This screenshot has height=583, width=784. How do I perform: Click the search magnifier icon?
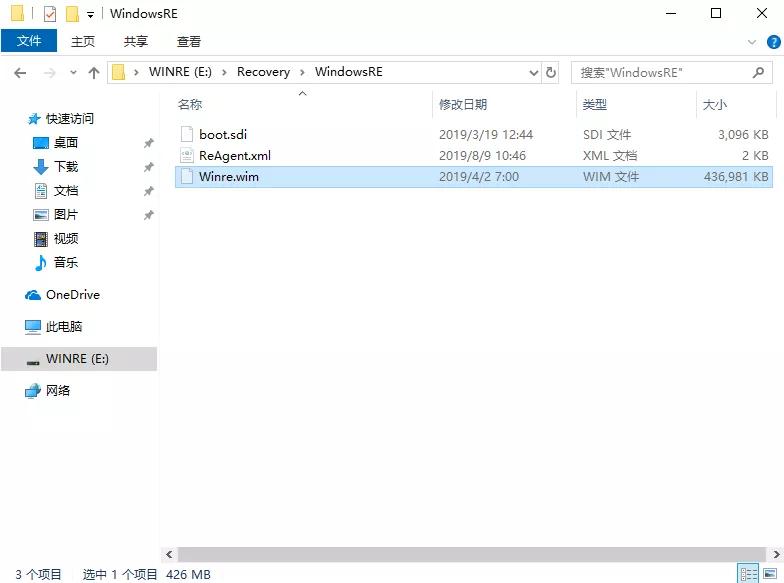tap(759, 72)
